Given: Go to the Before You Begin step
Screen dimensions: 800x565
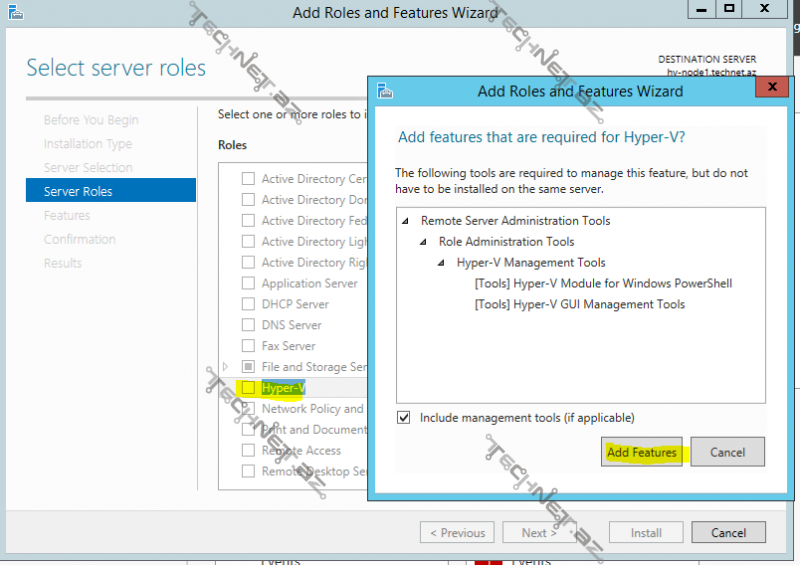Looking at the screenshot, I should [x=91, y=120].
